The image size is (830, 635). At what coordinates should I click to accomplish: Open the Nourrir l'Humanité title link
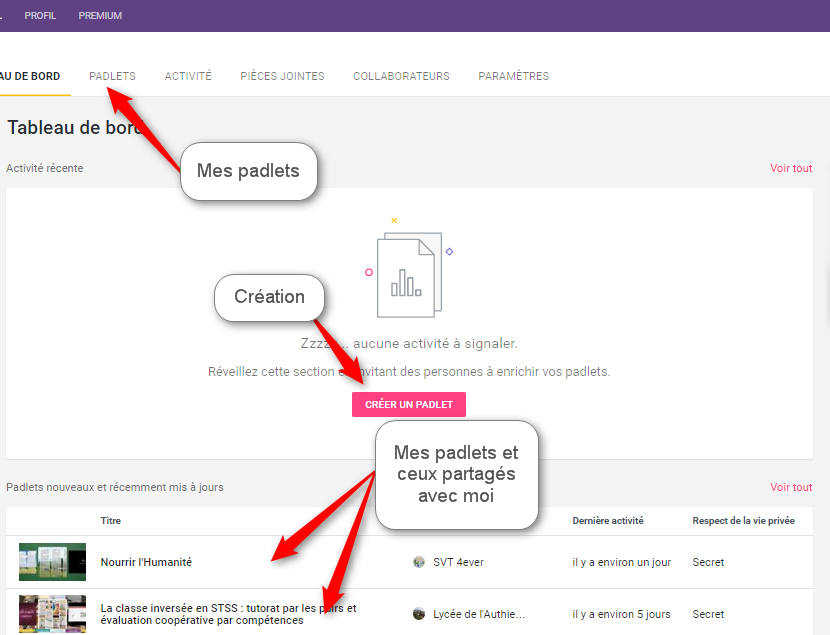coord(146,562)
